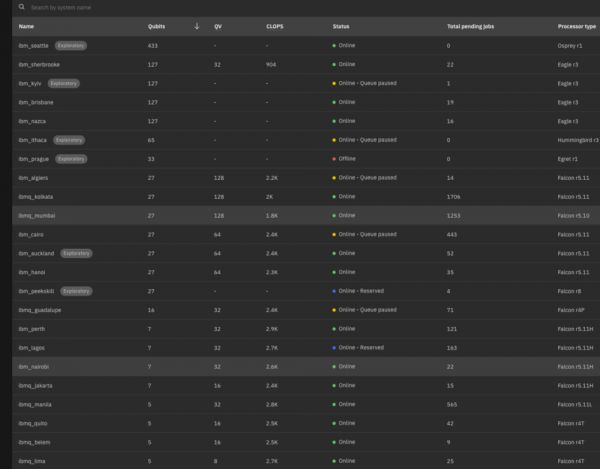Sort by the QV column header
600x469 pixels.
point(218,26)
